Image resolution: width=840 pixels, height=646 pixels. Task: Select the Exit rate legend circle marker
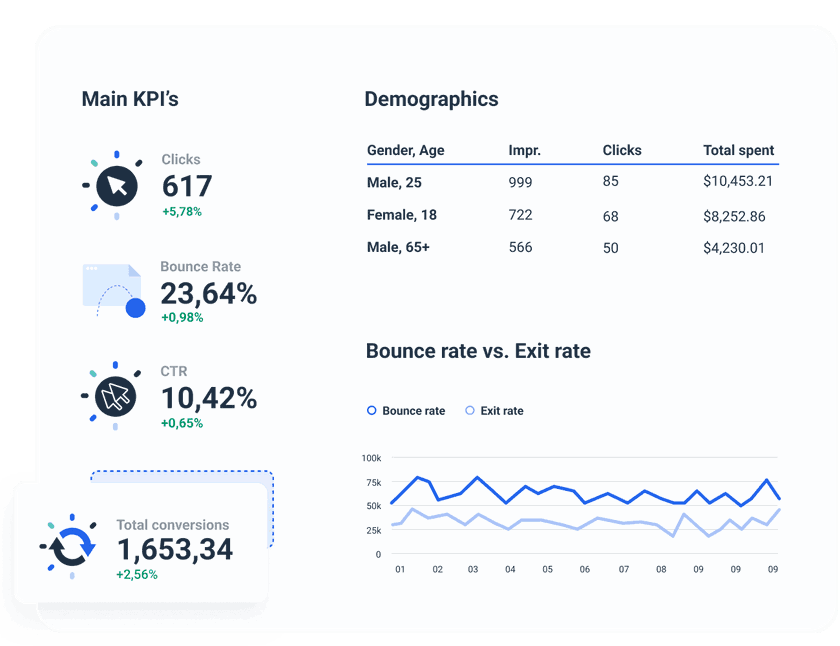tap(469, 410)
